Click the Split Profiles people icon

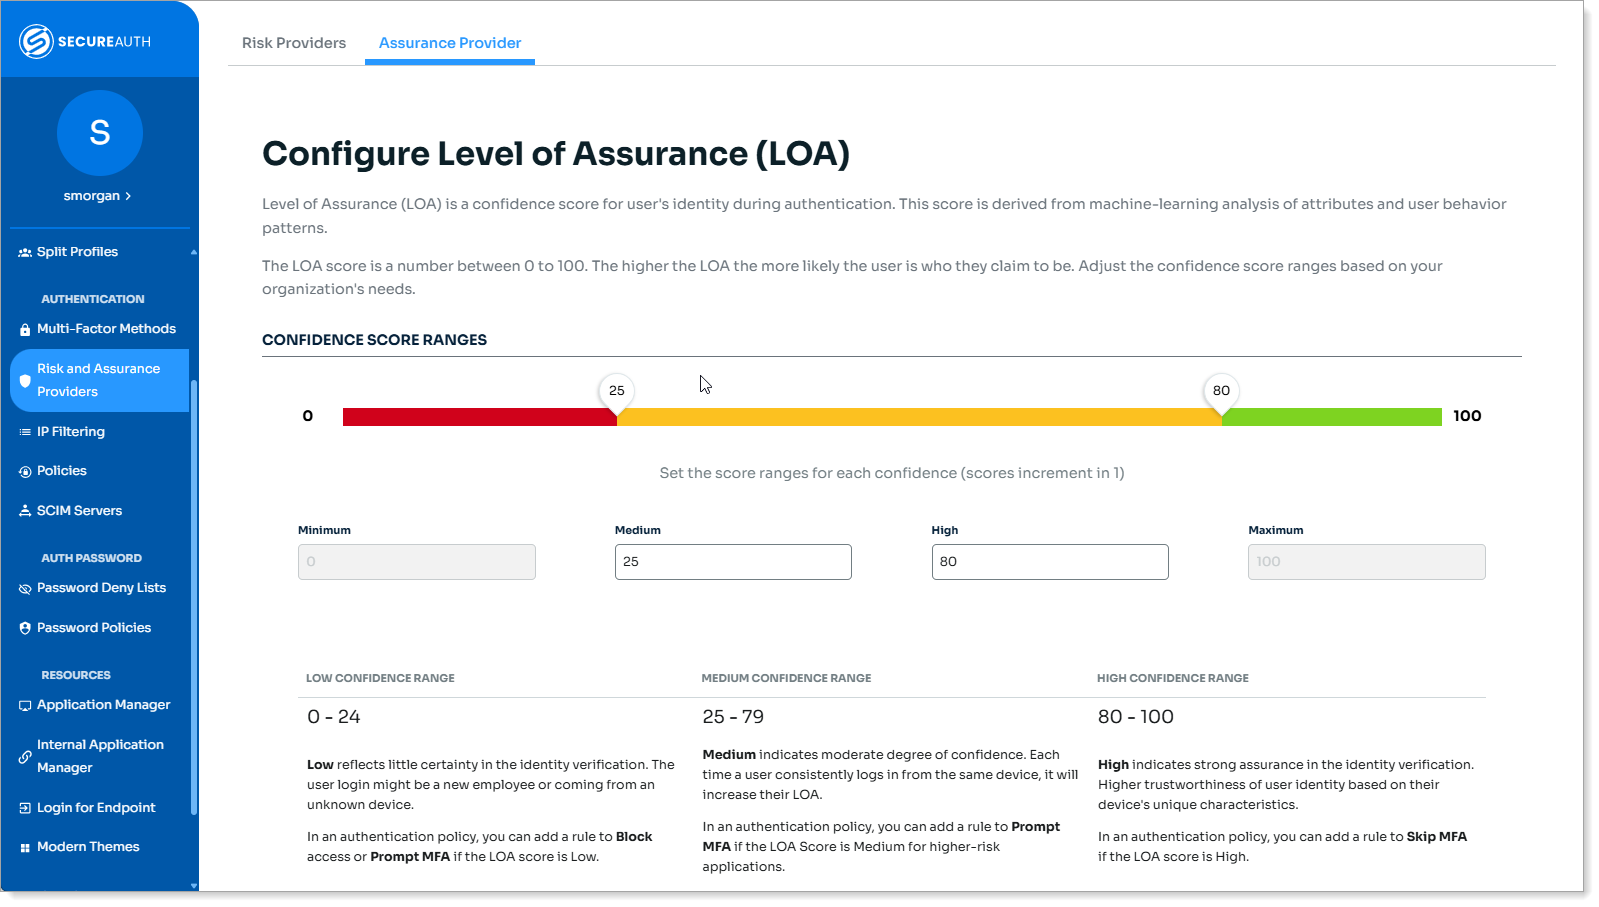(x=25, y=253)
